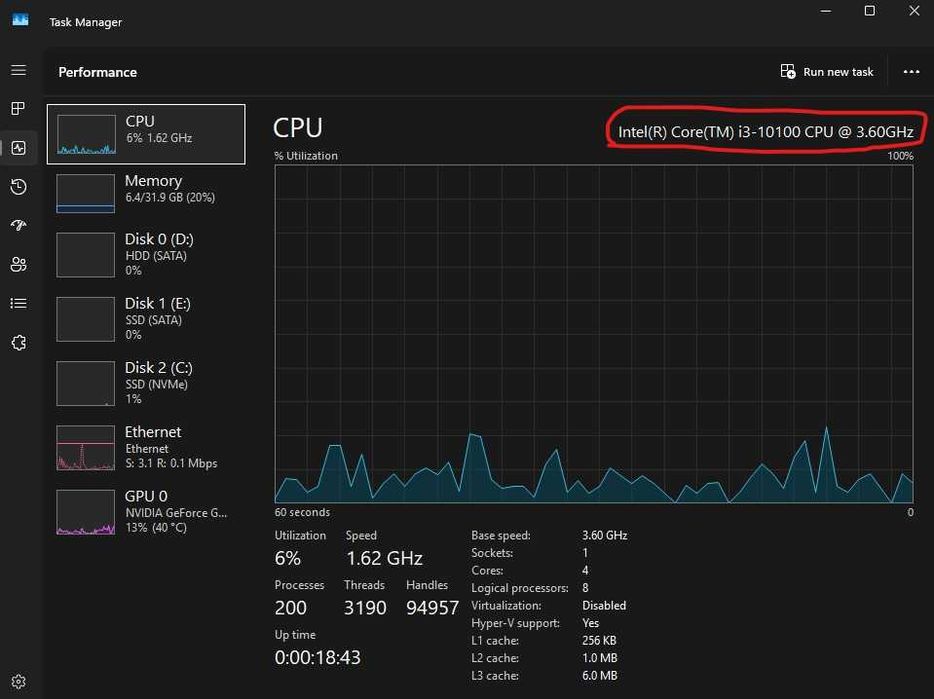Screen dimensions: 934x699
Task: Click the Hyper-V support Yes value
Action: click(590, 623)
